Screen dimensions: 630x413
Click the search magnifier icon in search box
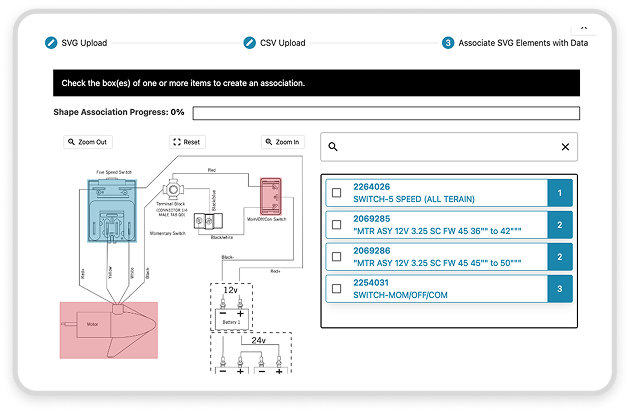pos(333,147)
